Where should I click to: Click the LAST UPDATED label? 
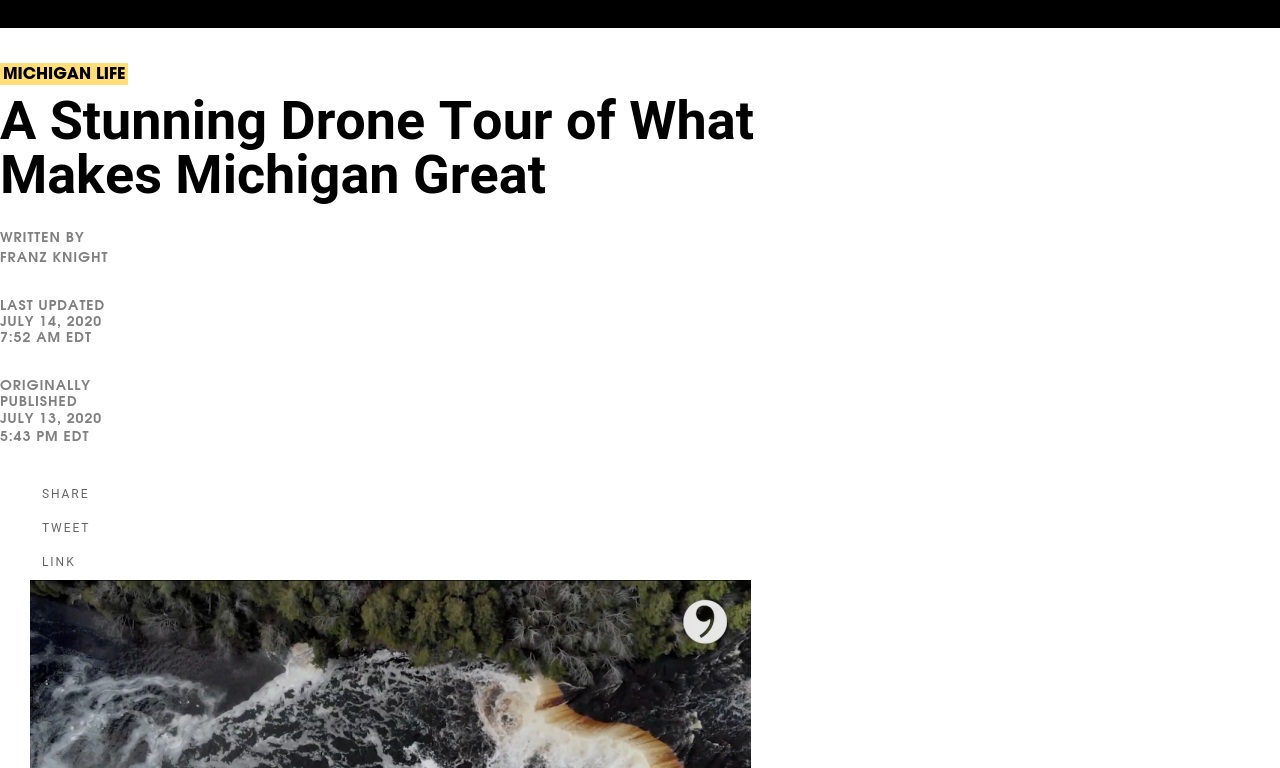(x=52, y=306)
